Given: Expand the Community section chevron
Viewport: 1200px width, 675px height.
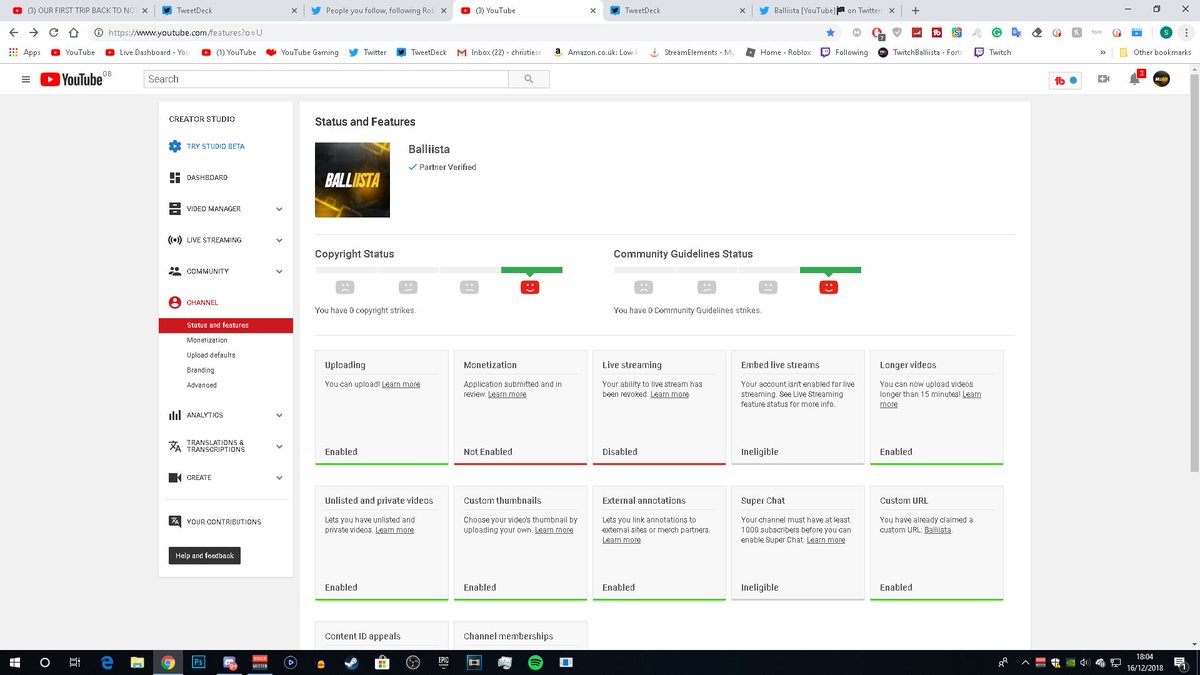Looking at the screenshot, I should point(279,271).
